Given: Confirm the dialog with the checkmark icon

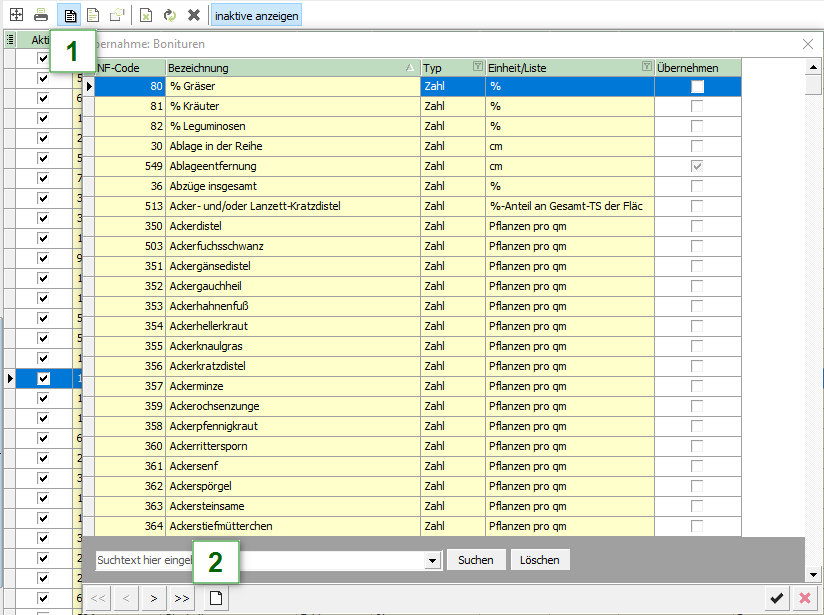Looking at the screenshot, I should point(776,598).
